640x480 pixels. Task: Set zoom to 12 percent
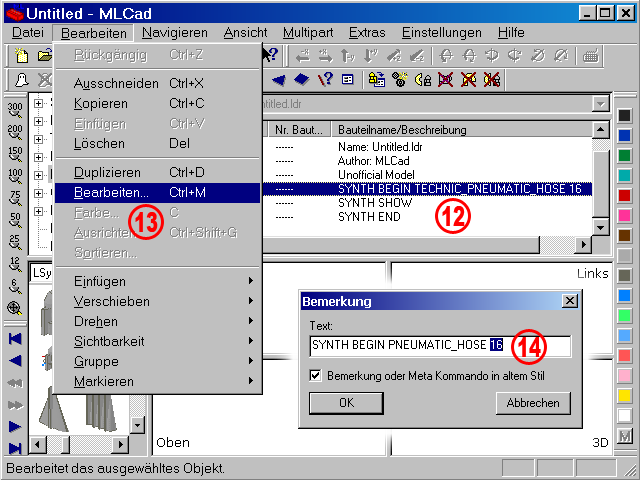[15, 264]
